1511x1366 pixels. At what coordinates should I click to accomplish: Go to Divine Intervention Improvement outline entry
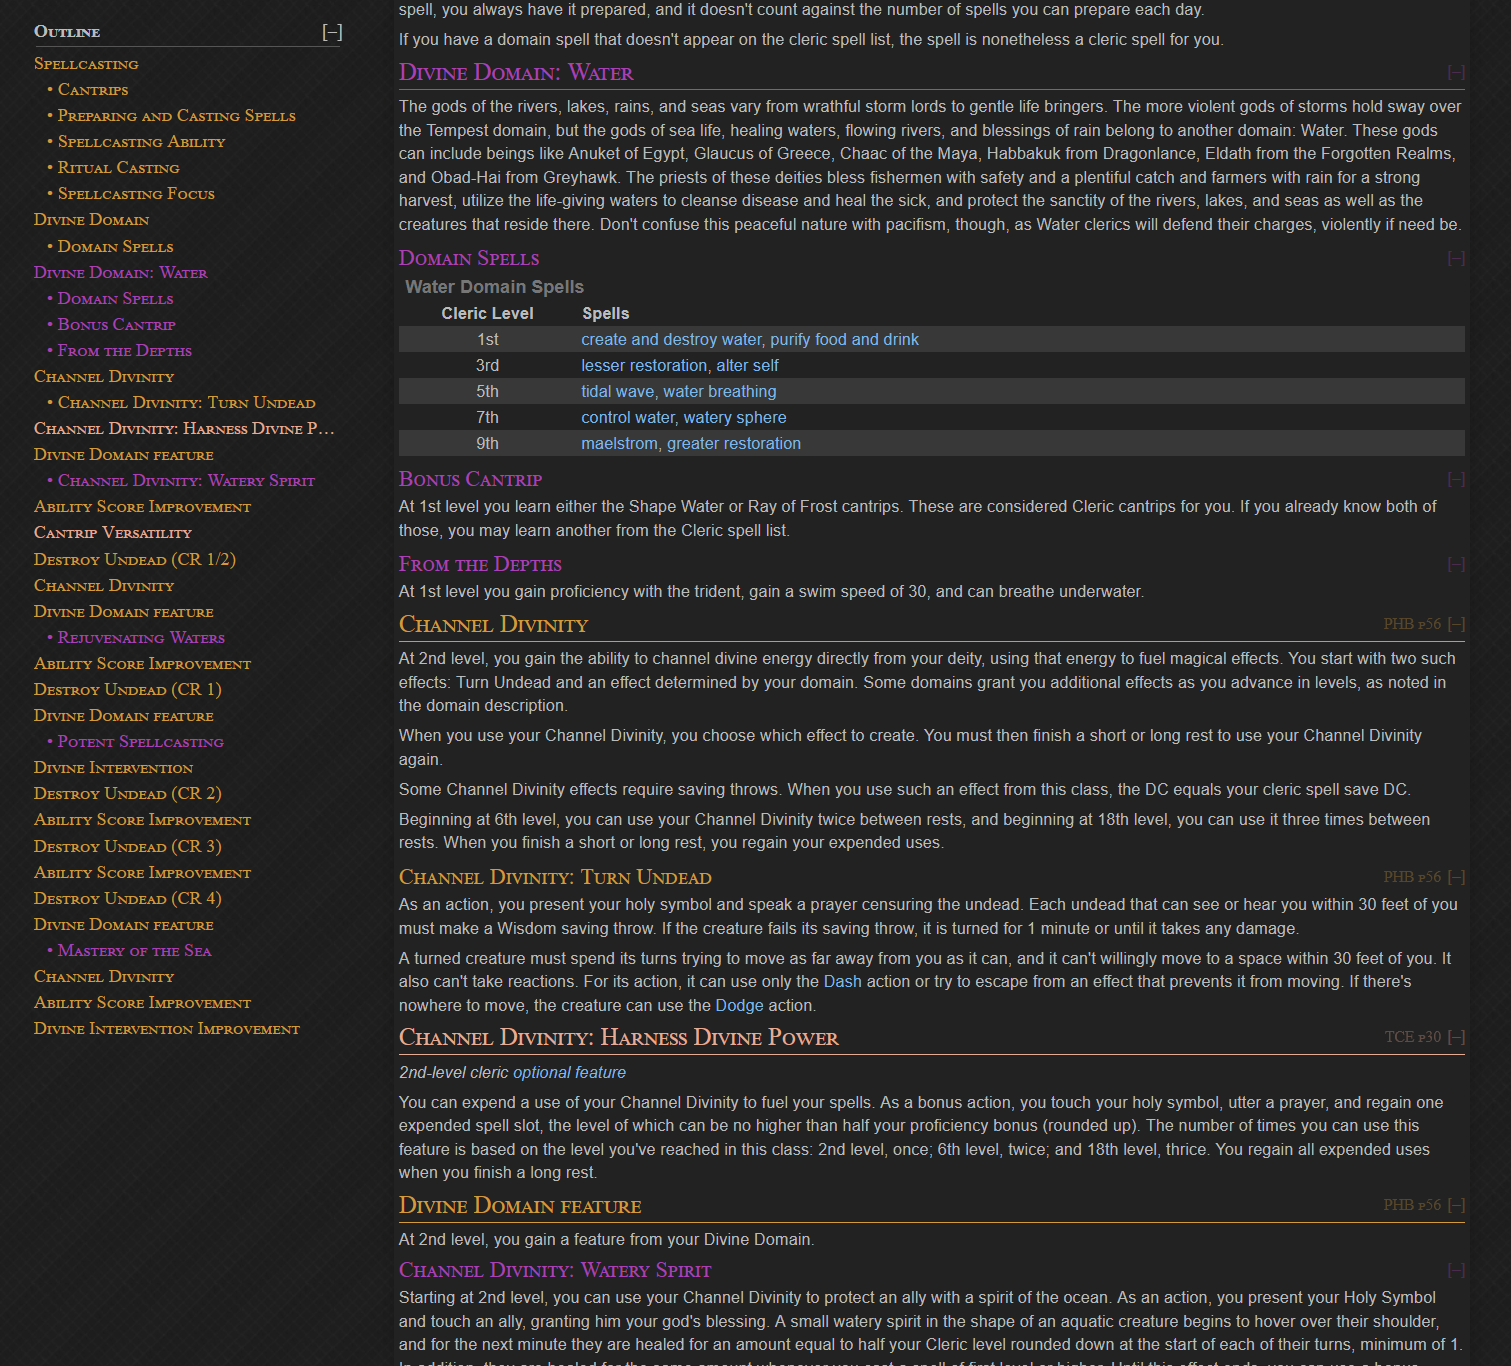(166, 1028)
